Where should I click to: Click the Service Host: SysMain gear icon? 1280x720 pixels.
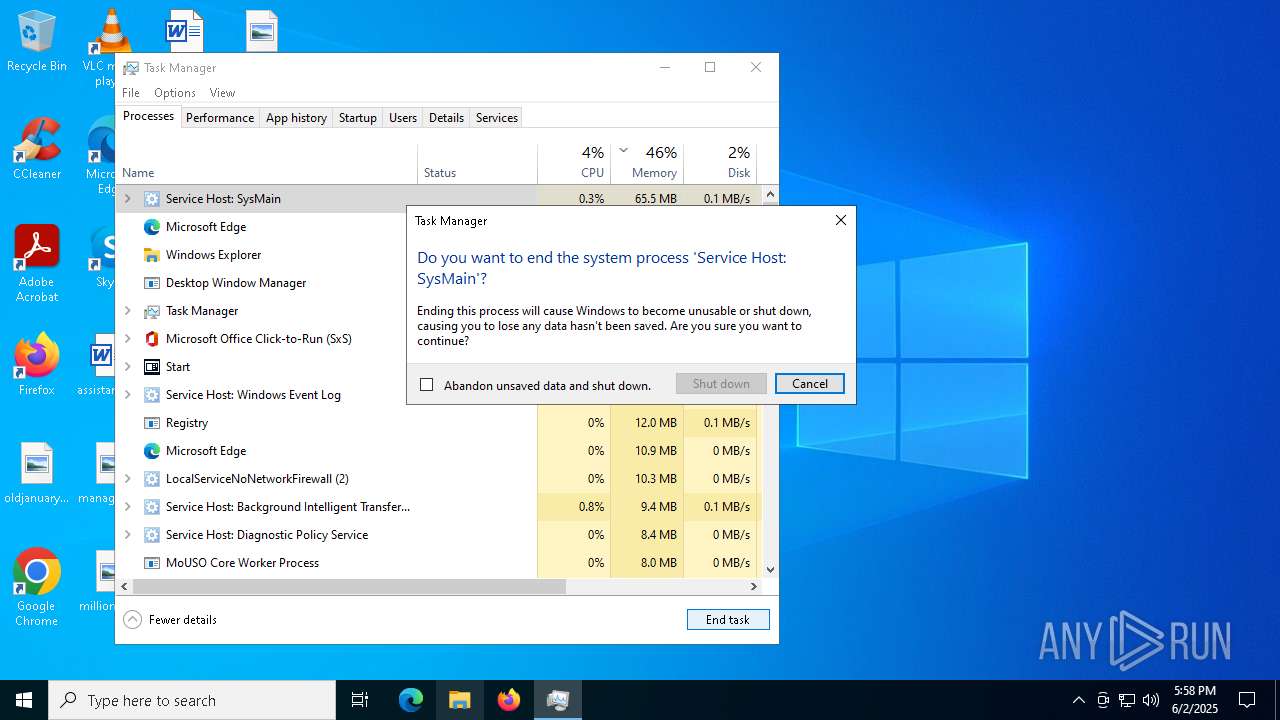[152, 199]
